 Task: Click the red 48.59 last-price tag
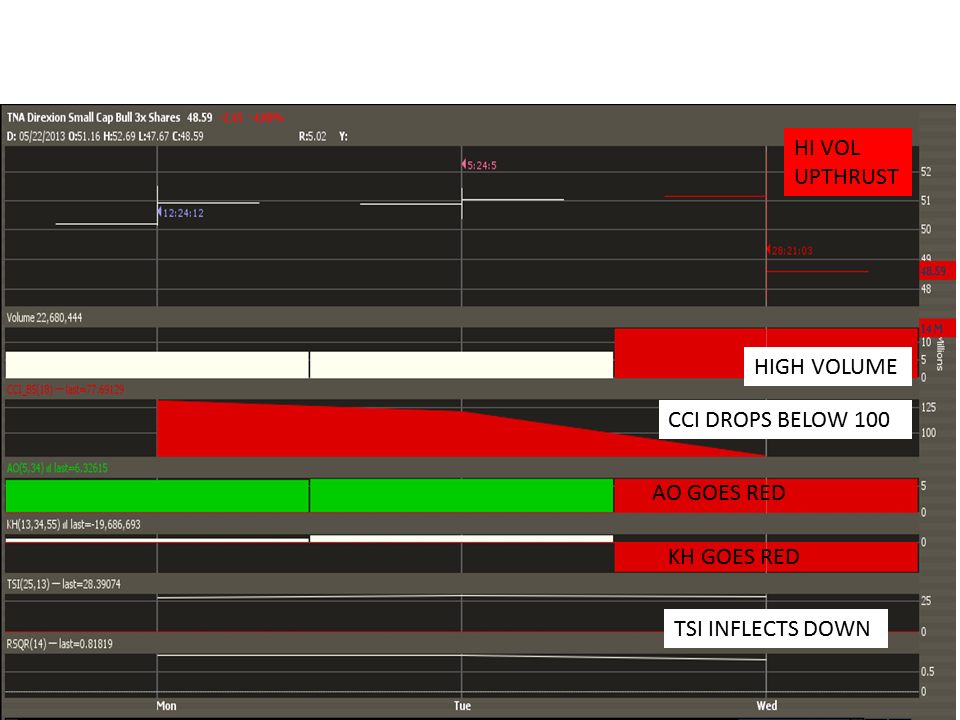click(935, 270)
